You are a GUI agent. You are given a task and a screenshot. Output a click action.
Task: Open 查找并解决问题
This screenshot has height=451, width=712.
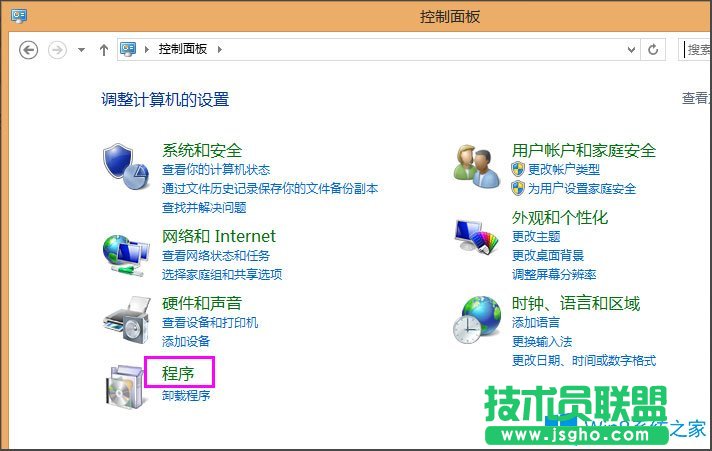coord(204,208)
